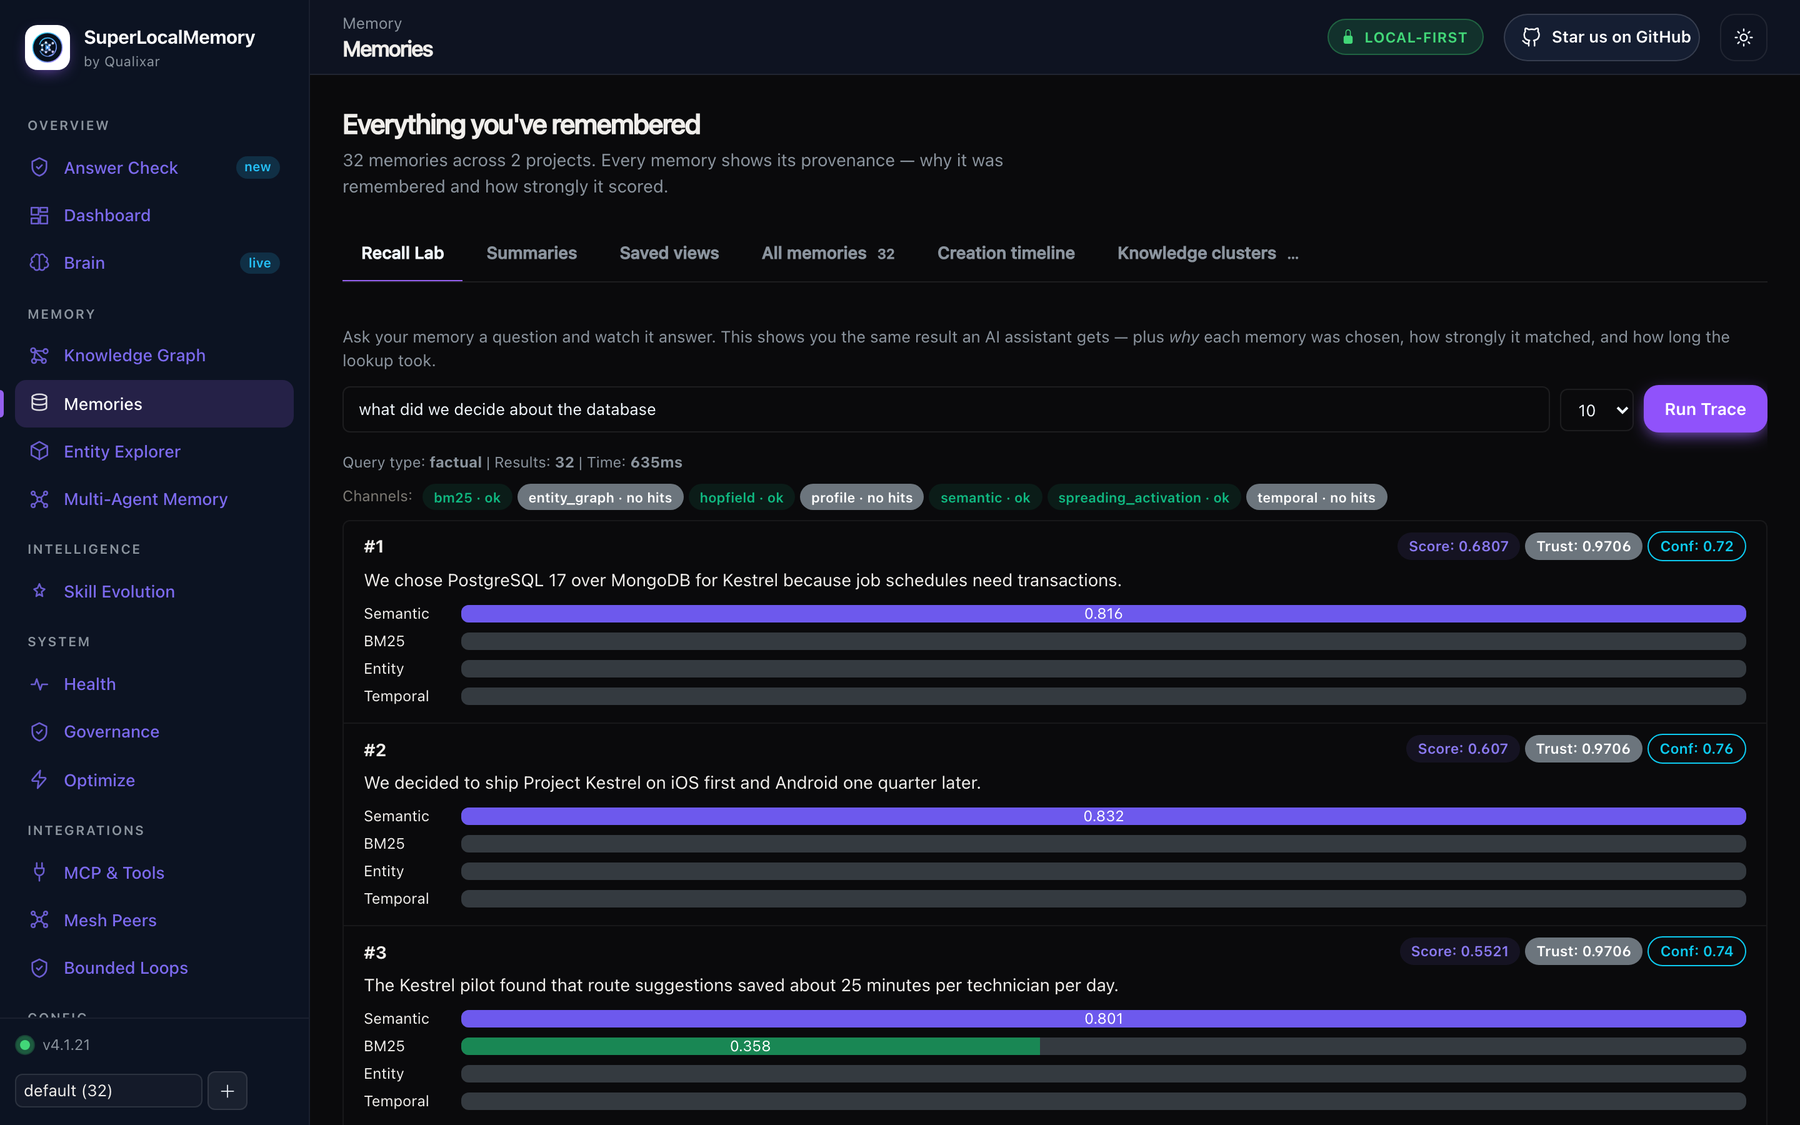Select the Recall Lab tab
Image resolution: width=1800 pixels, height=1125 pixels.
point(402,253)
